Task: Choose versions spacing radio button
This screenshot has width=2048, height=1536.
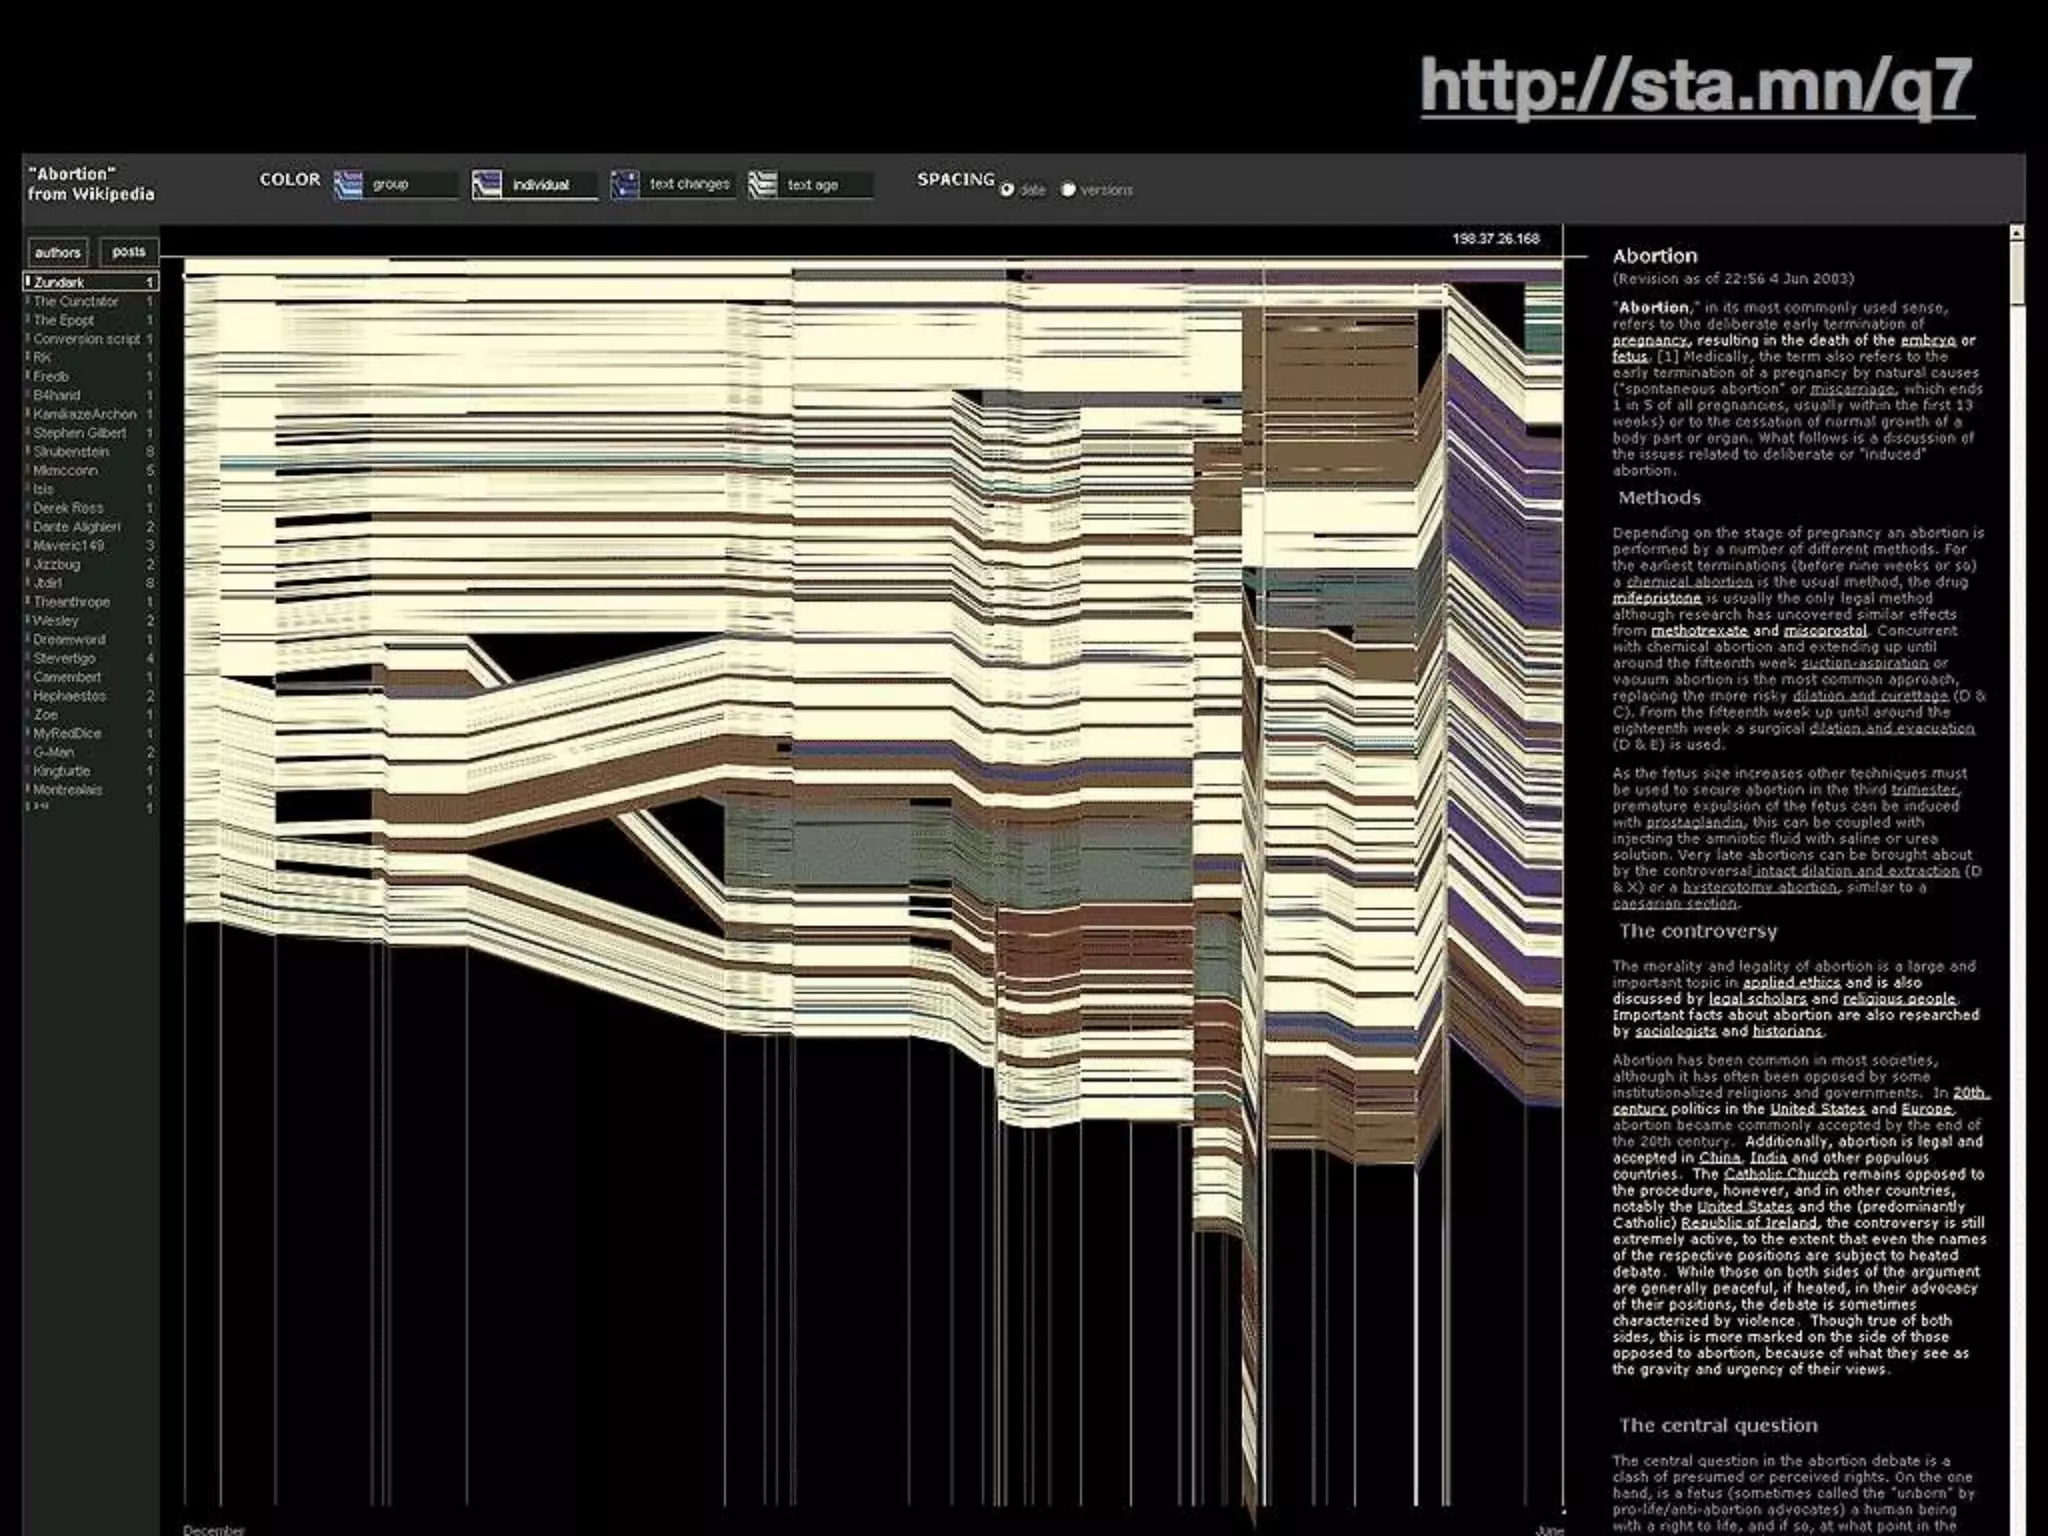Action: coord(1068,190)
